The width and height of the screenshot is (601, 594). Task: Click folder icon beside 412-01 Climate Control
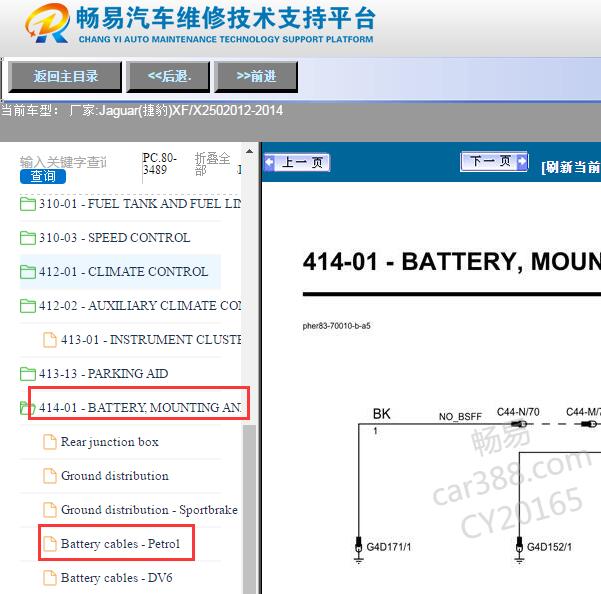click(x=28, y=272)
